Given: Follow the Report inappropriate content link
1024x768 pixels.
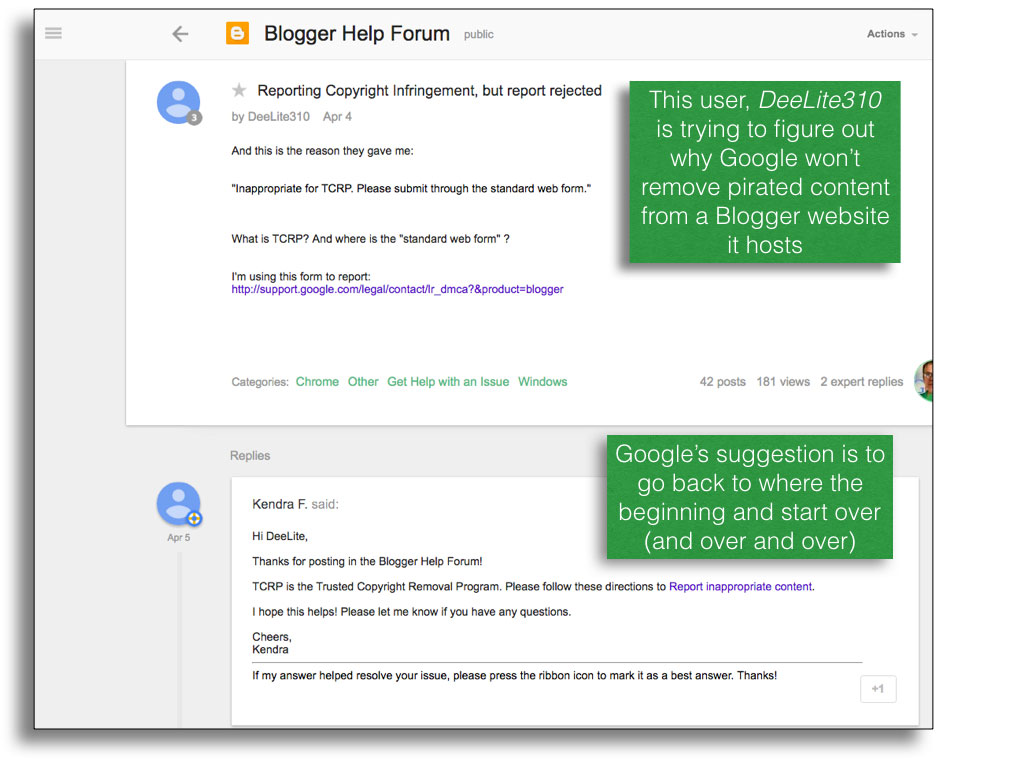Looking at the screenshot, I should click(741, 586).
